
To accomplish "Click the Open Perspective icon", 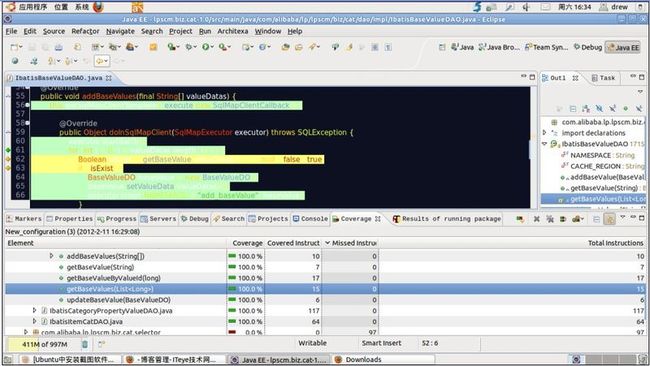I will [442, 47].
